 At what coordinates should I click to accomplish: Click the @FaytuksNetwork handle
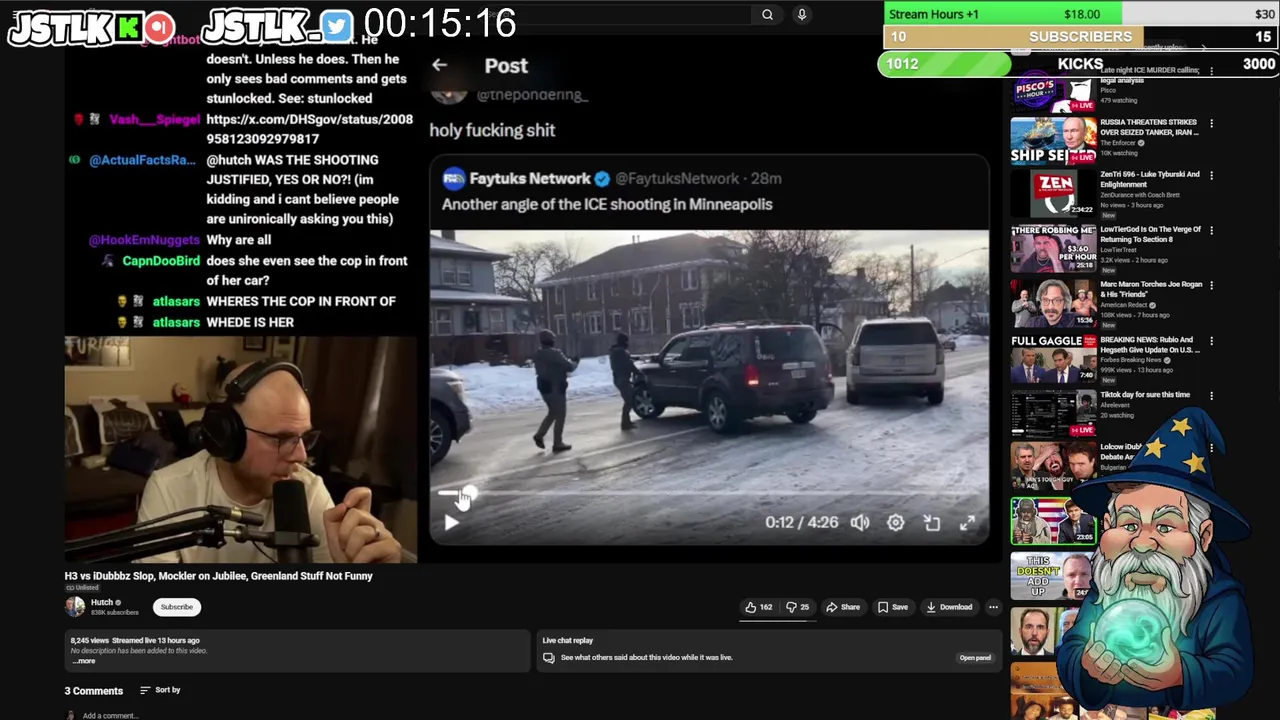[677, 179]
